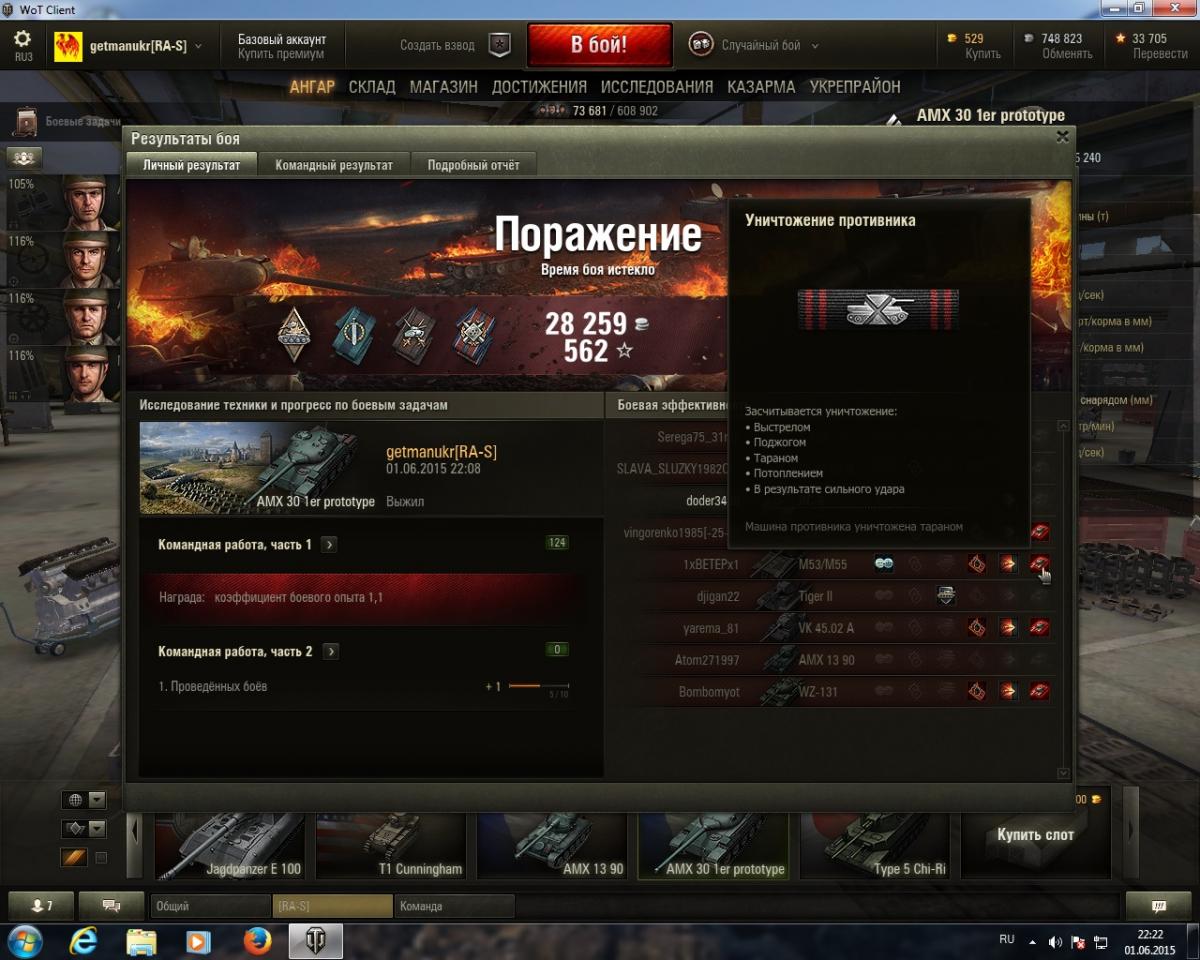
Task: Click the red В бой! button
Action: tap(599, 45)
